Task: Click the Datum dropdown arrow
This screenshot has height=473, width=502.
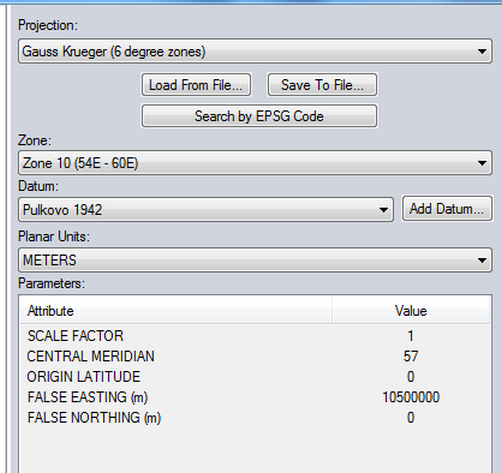Action: [x=383, y=210]
